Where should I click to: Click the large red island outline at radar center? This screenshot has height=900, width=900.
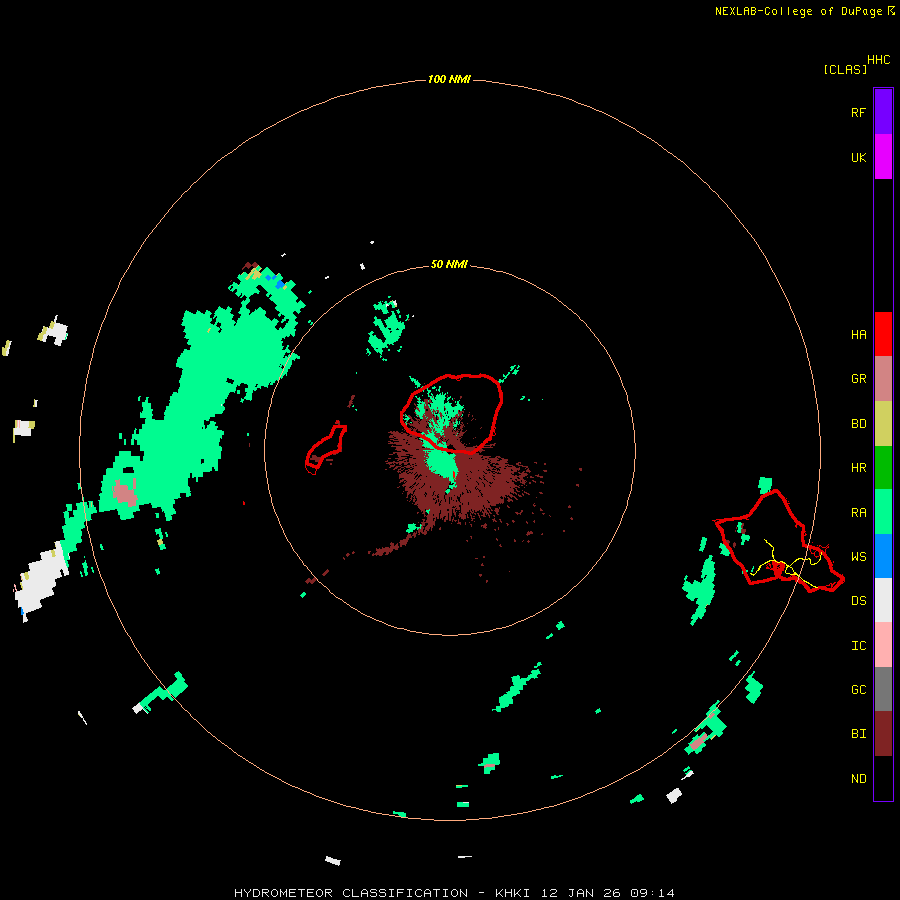451,413
